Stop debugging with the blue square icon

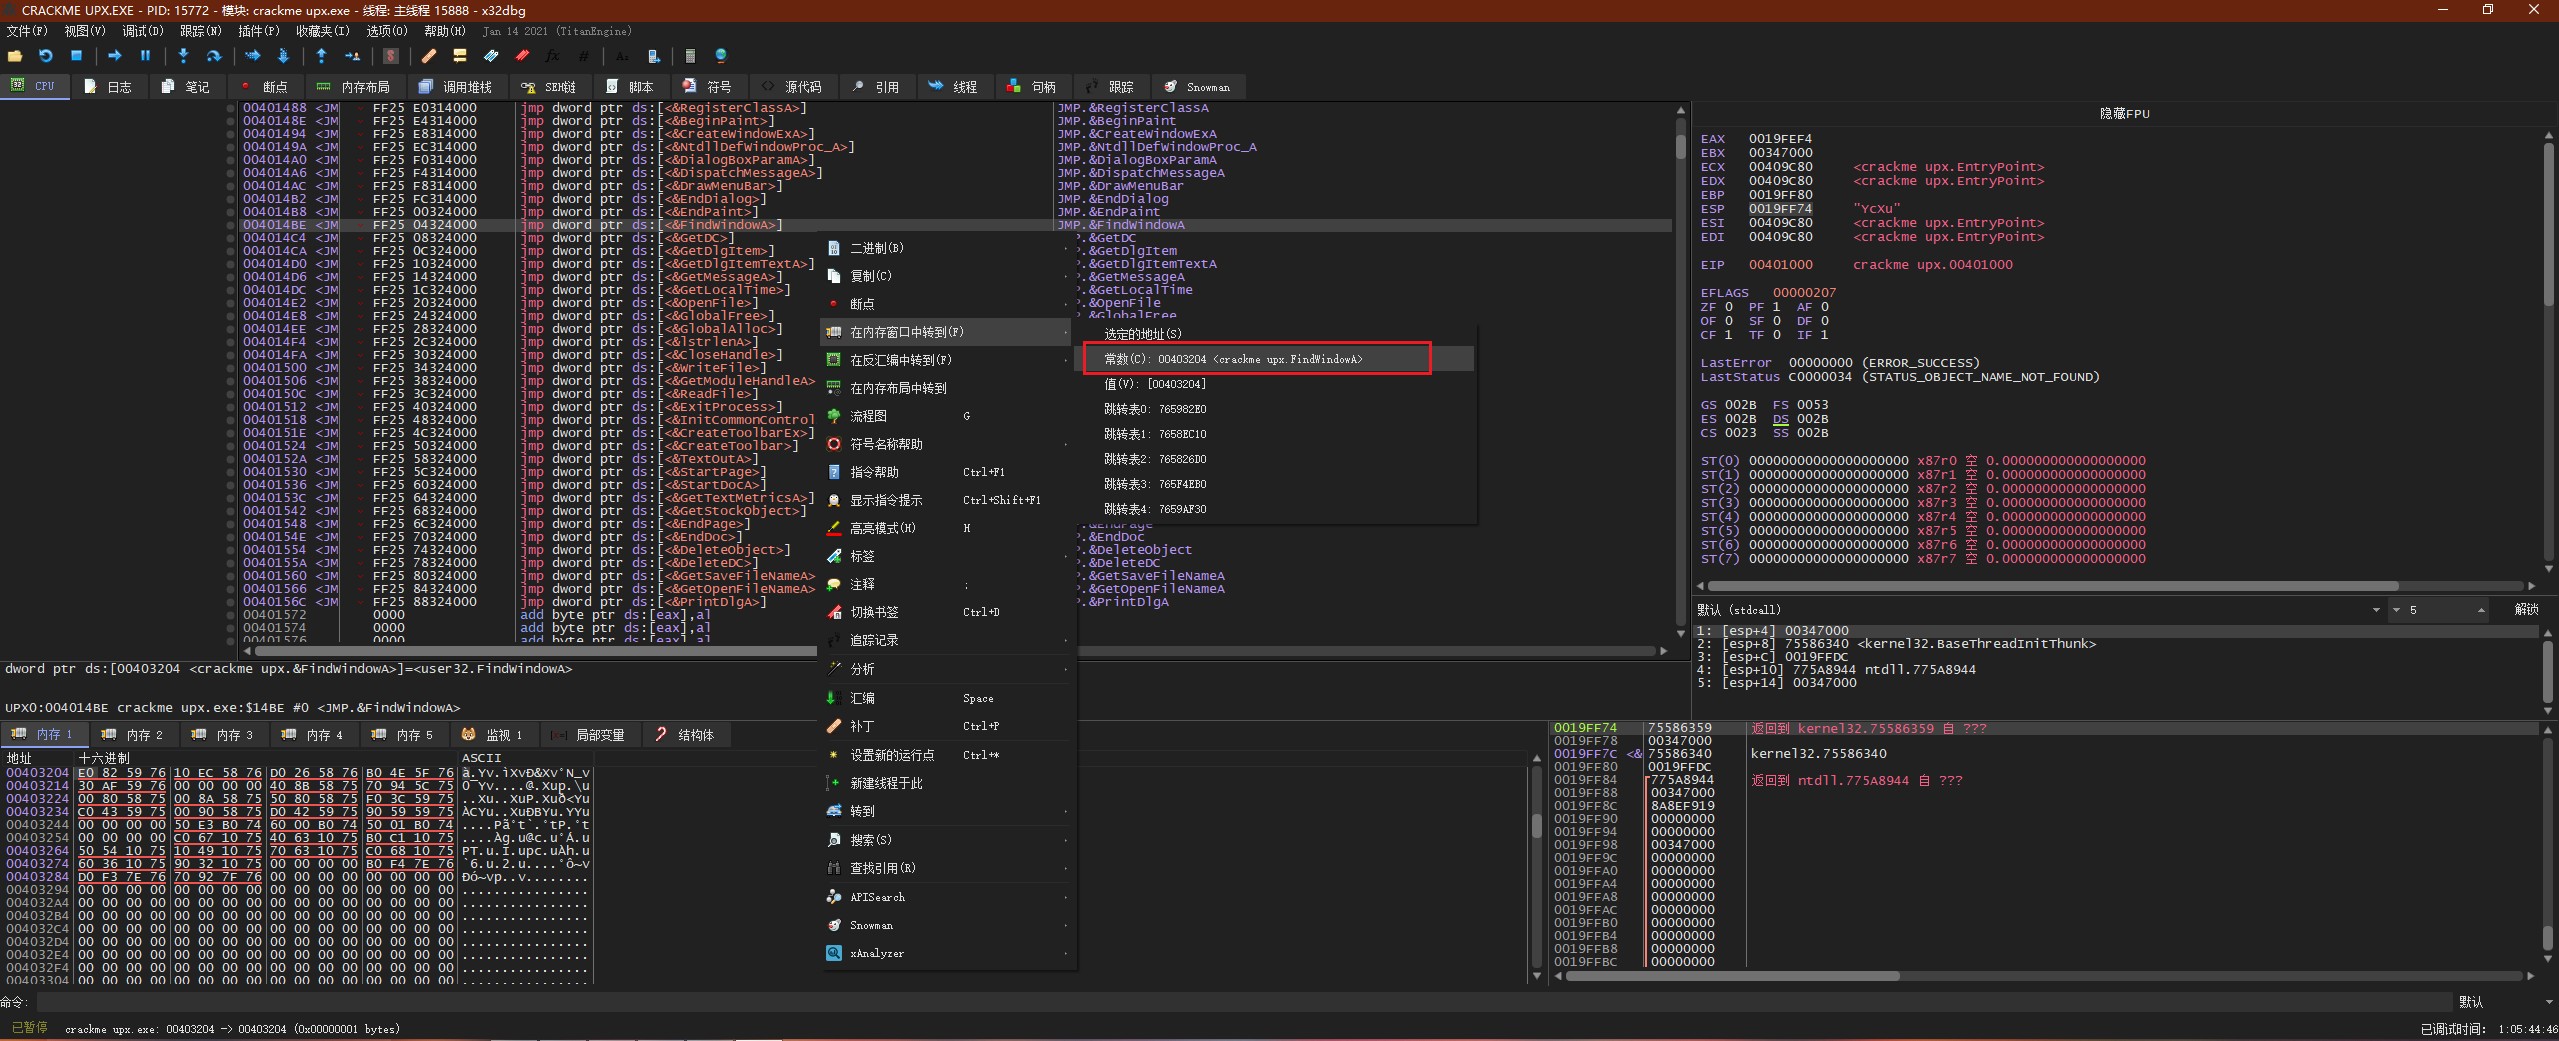[x=76, y=56]
